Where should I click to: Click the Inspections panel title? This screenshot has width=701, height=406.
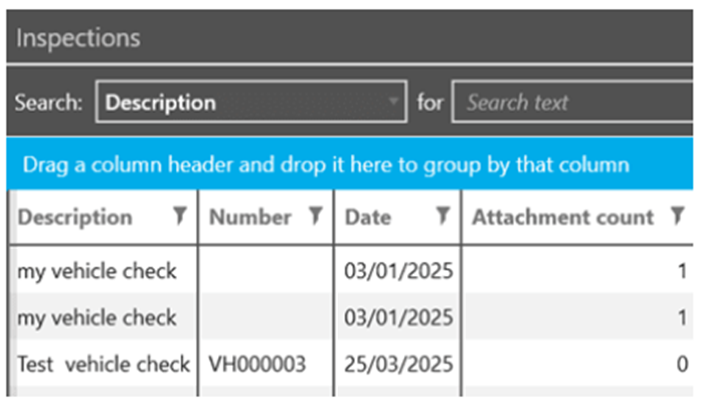[x=78, y=38]
